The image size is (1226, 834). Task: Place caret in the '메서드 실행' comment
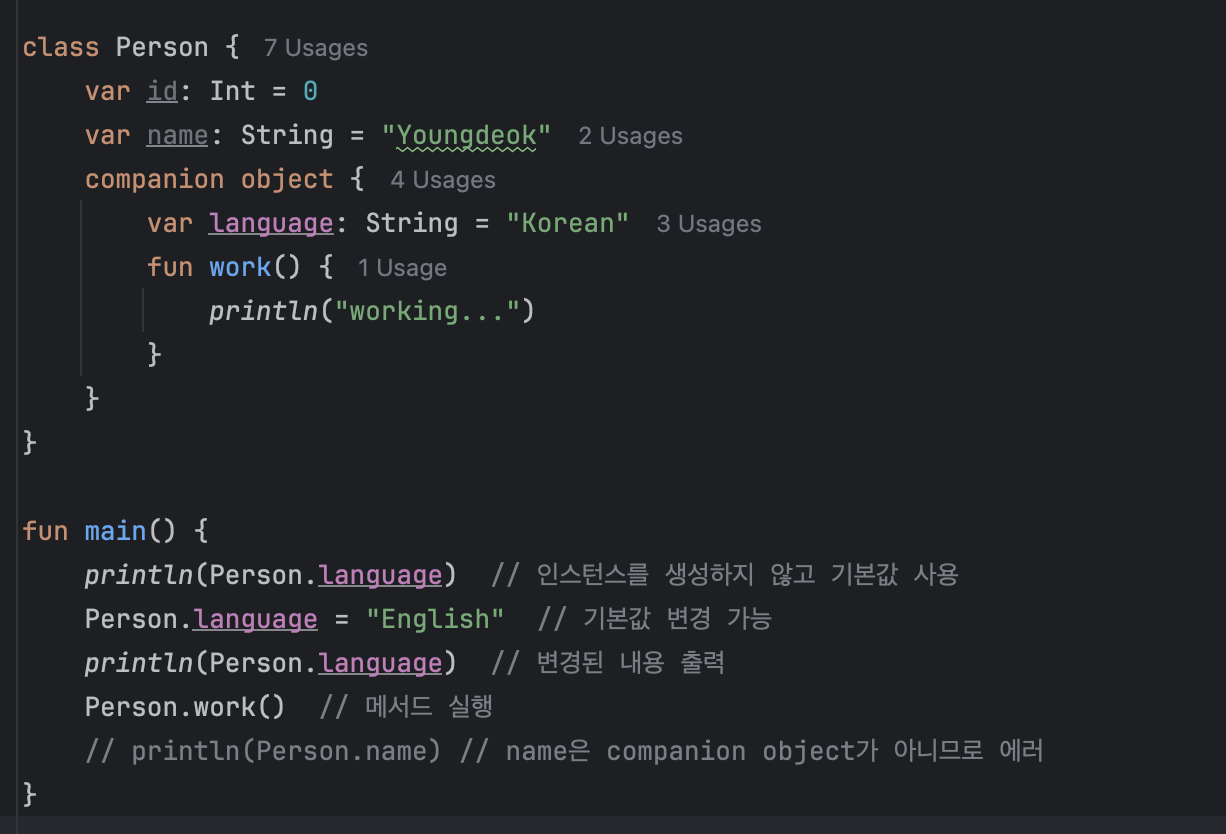[406, 707]
